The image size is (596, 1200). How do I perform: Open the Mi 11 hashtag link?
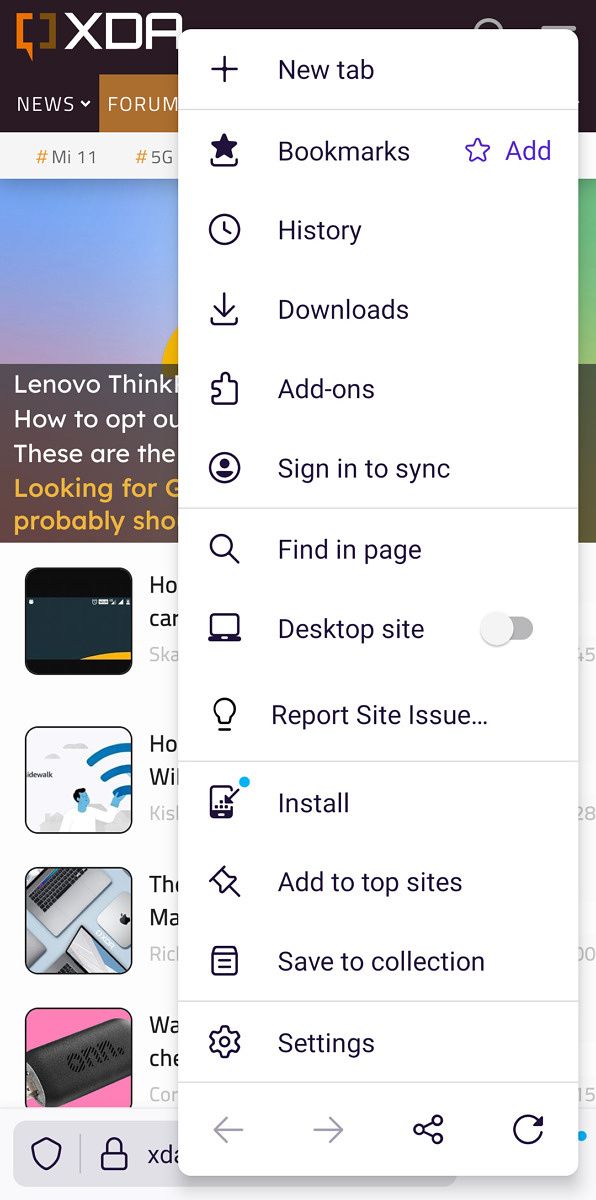tap(66, 157)
